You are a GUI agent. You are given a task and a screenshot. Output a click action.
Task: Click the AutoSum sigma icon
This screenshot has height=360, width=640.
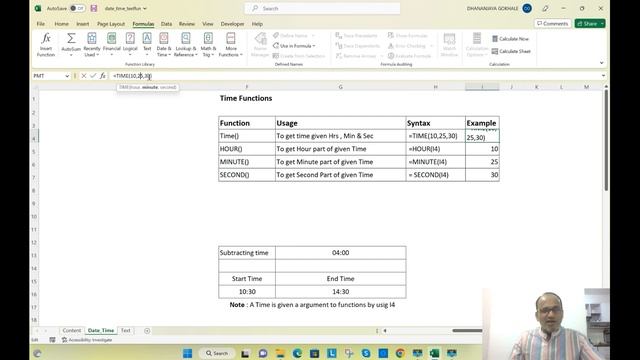pyautogui.click(x=71, y=38)
